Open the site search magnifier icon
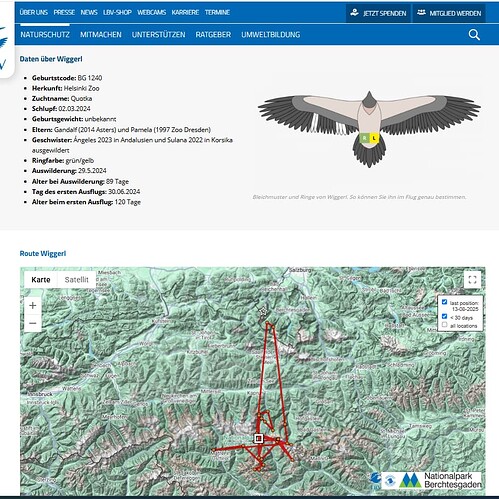The height and width of the screenshot is (499, 499). tap(474, 34)
